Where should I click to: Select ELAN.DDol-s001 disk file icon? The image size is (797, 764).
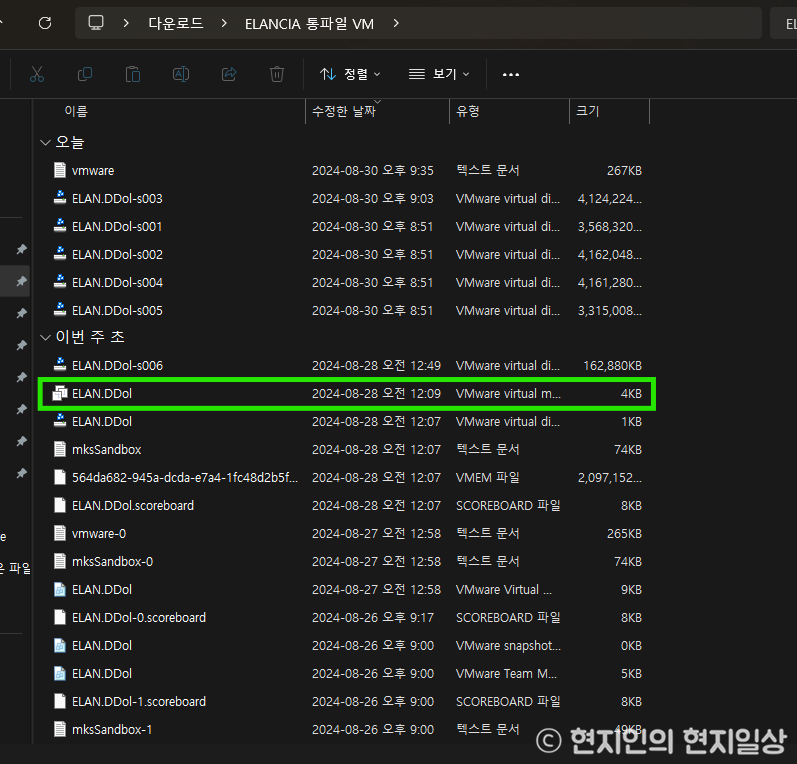click(60, 226)
